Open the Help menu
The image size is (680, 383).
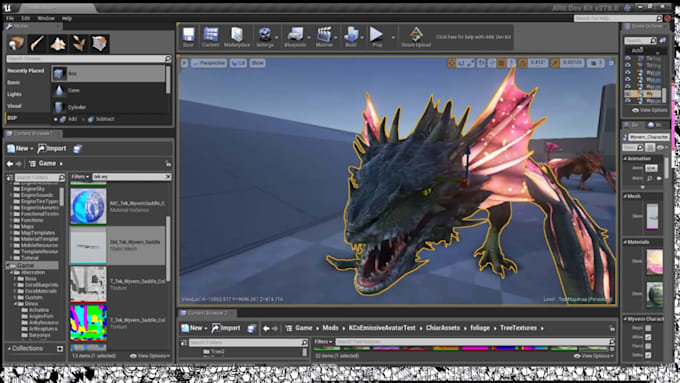click(67, 18)
